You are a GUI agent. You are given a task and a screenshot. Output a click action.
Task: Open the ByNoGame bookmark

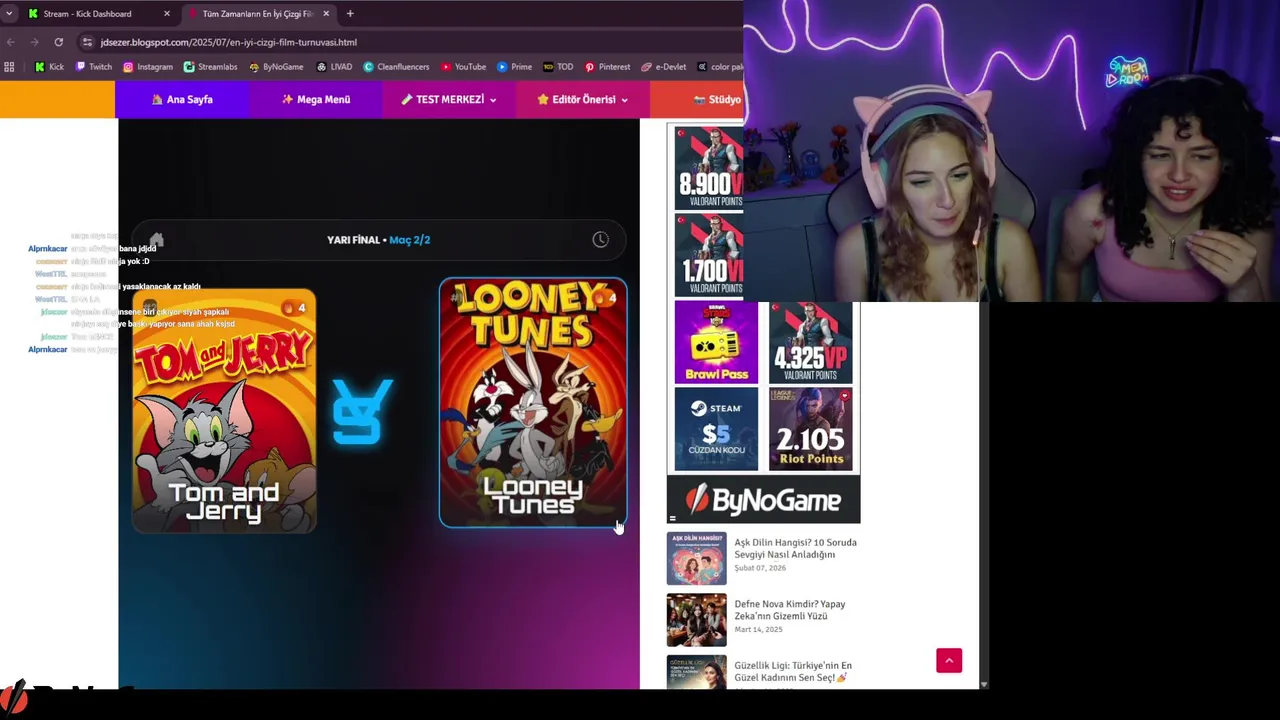click(275, 67)
